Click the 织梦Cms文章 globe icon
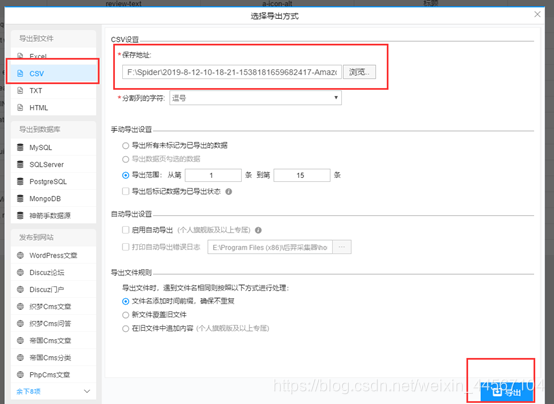554x404 pixels. click(x=20, y=306)
